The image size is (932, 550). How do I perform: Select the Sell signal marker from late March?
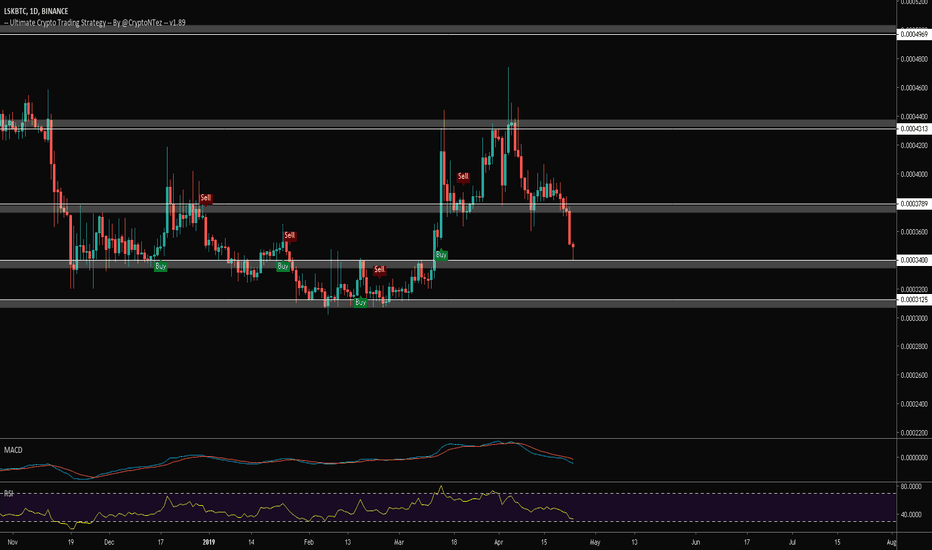point(463,177)
